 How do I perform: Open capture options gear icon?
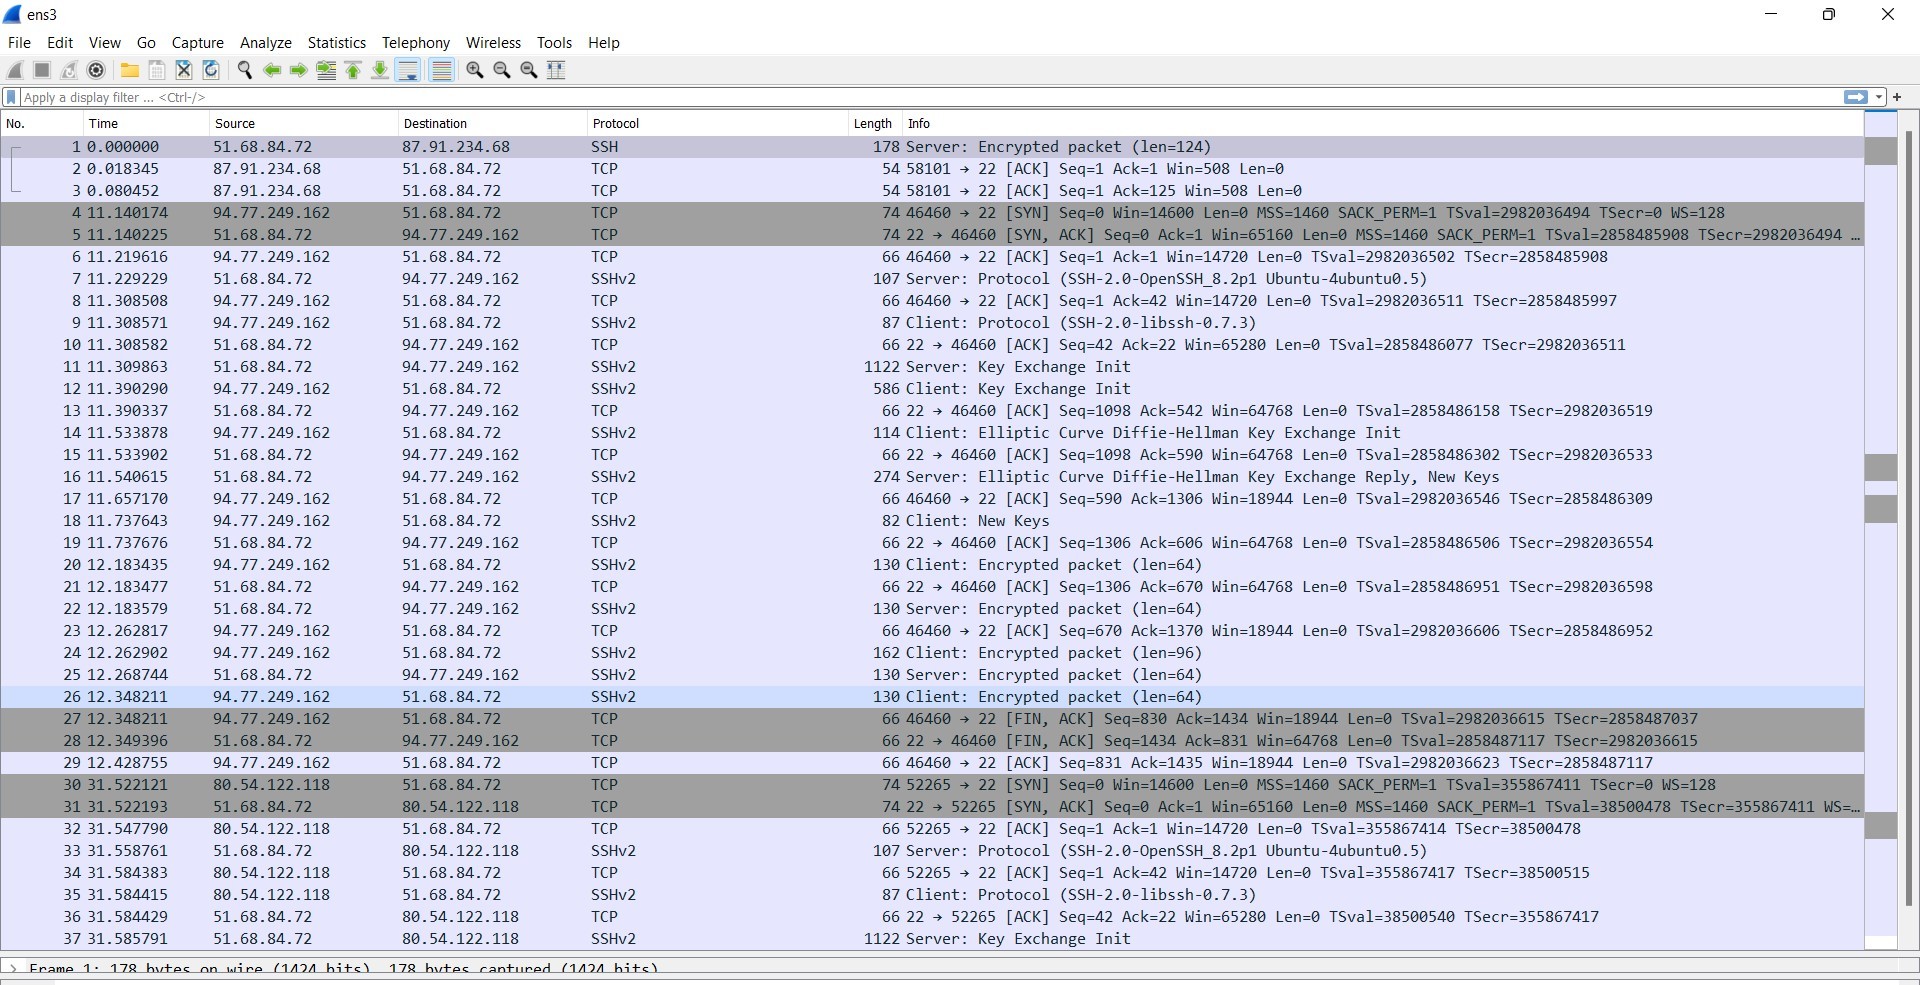96,70
